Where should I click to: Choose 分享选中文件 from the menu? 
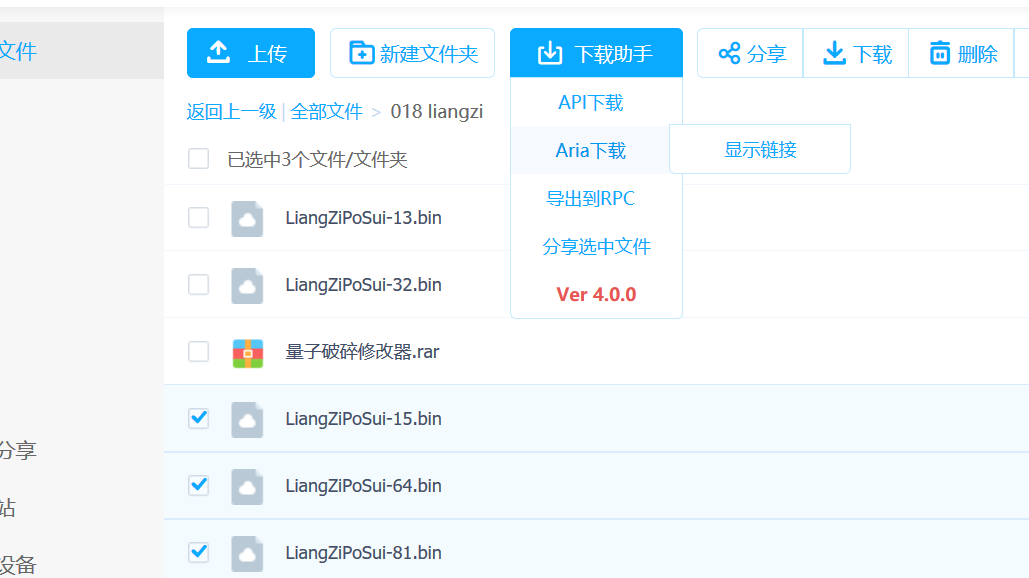(596, 246)
